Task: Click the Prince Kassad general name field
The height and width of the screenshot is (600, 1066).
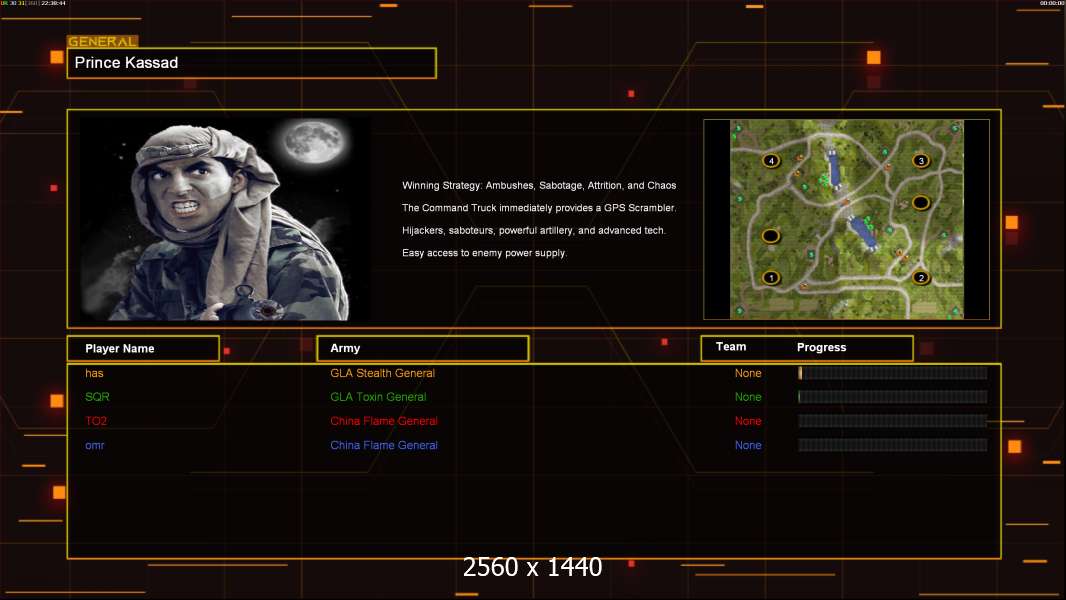Action: (252, 63)
